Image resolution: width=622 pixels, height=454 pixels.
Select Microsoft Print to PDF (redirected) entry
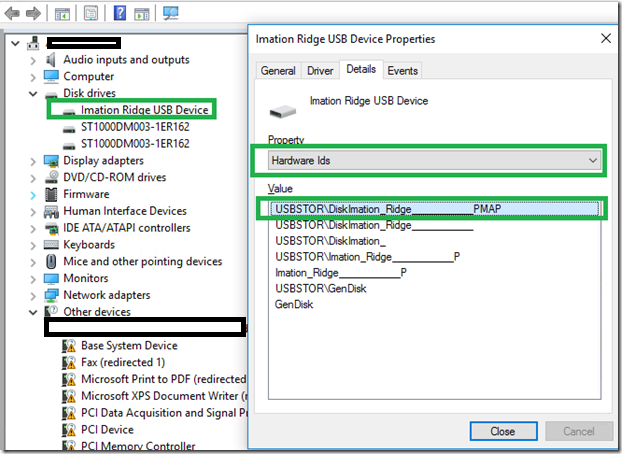pos(163,379)
